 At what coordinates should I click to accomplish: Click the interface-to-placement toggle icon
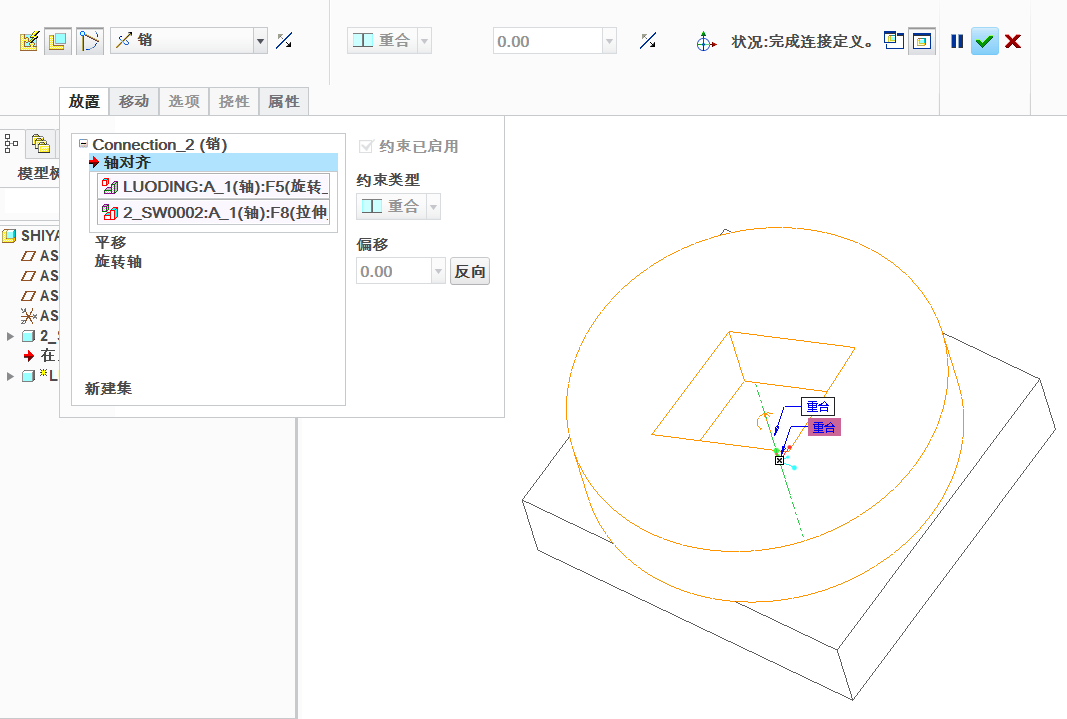pos(29,41)
